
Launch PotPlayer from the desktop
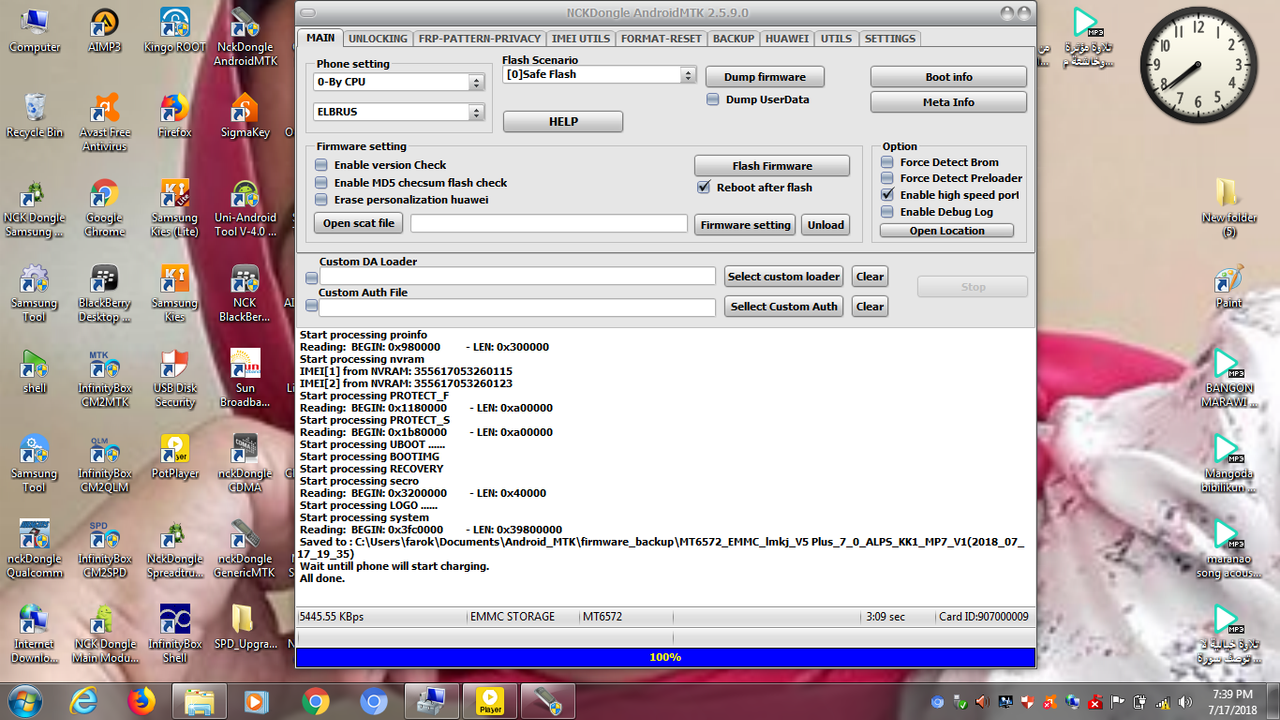175,457
